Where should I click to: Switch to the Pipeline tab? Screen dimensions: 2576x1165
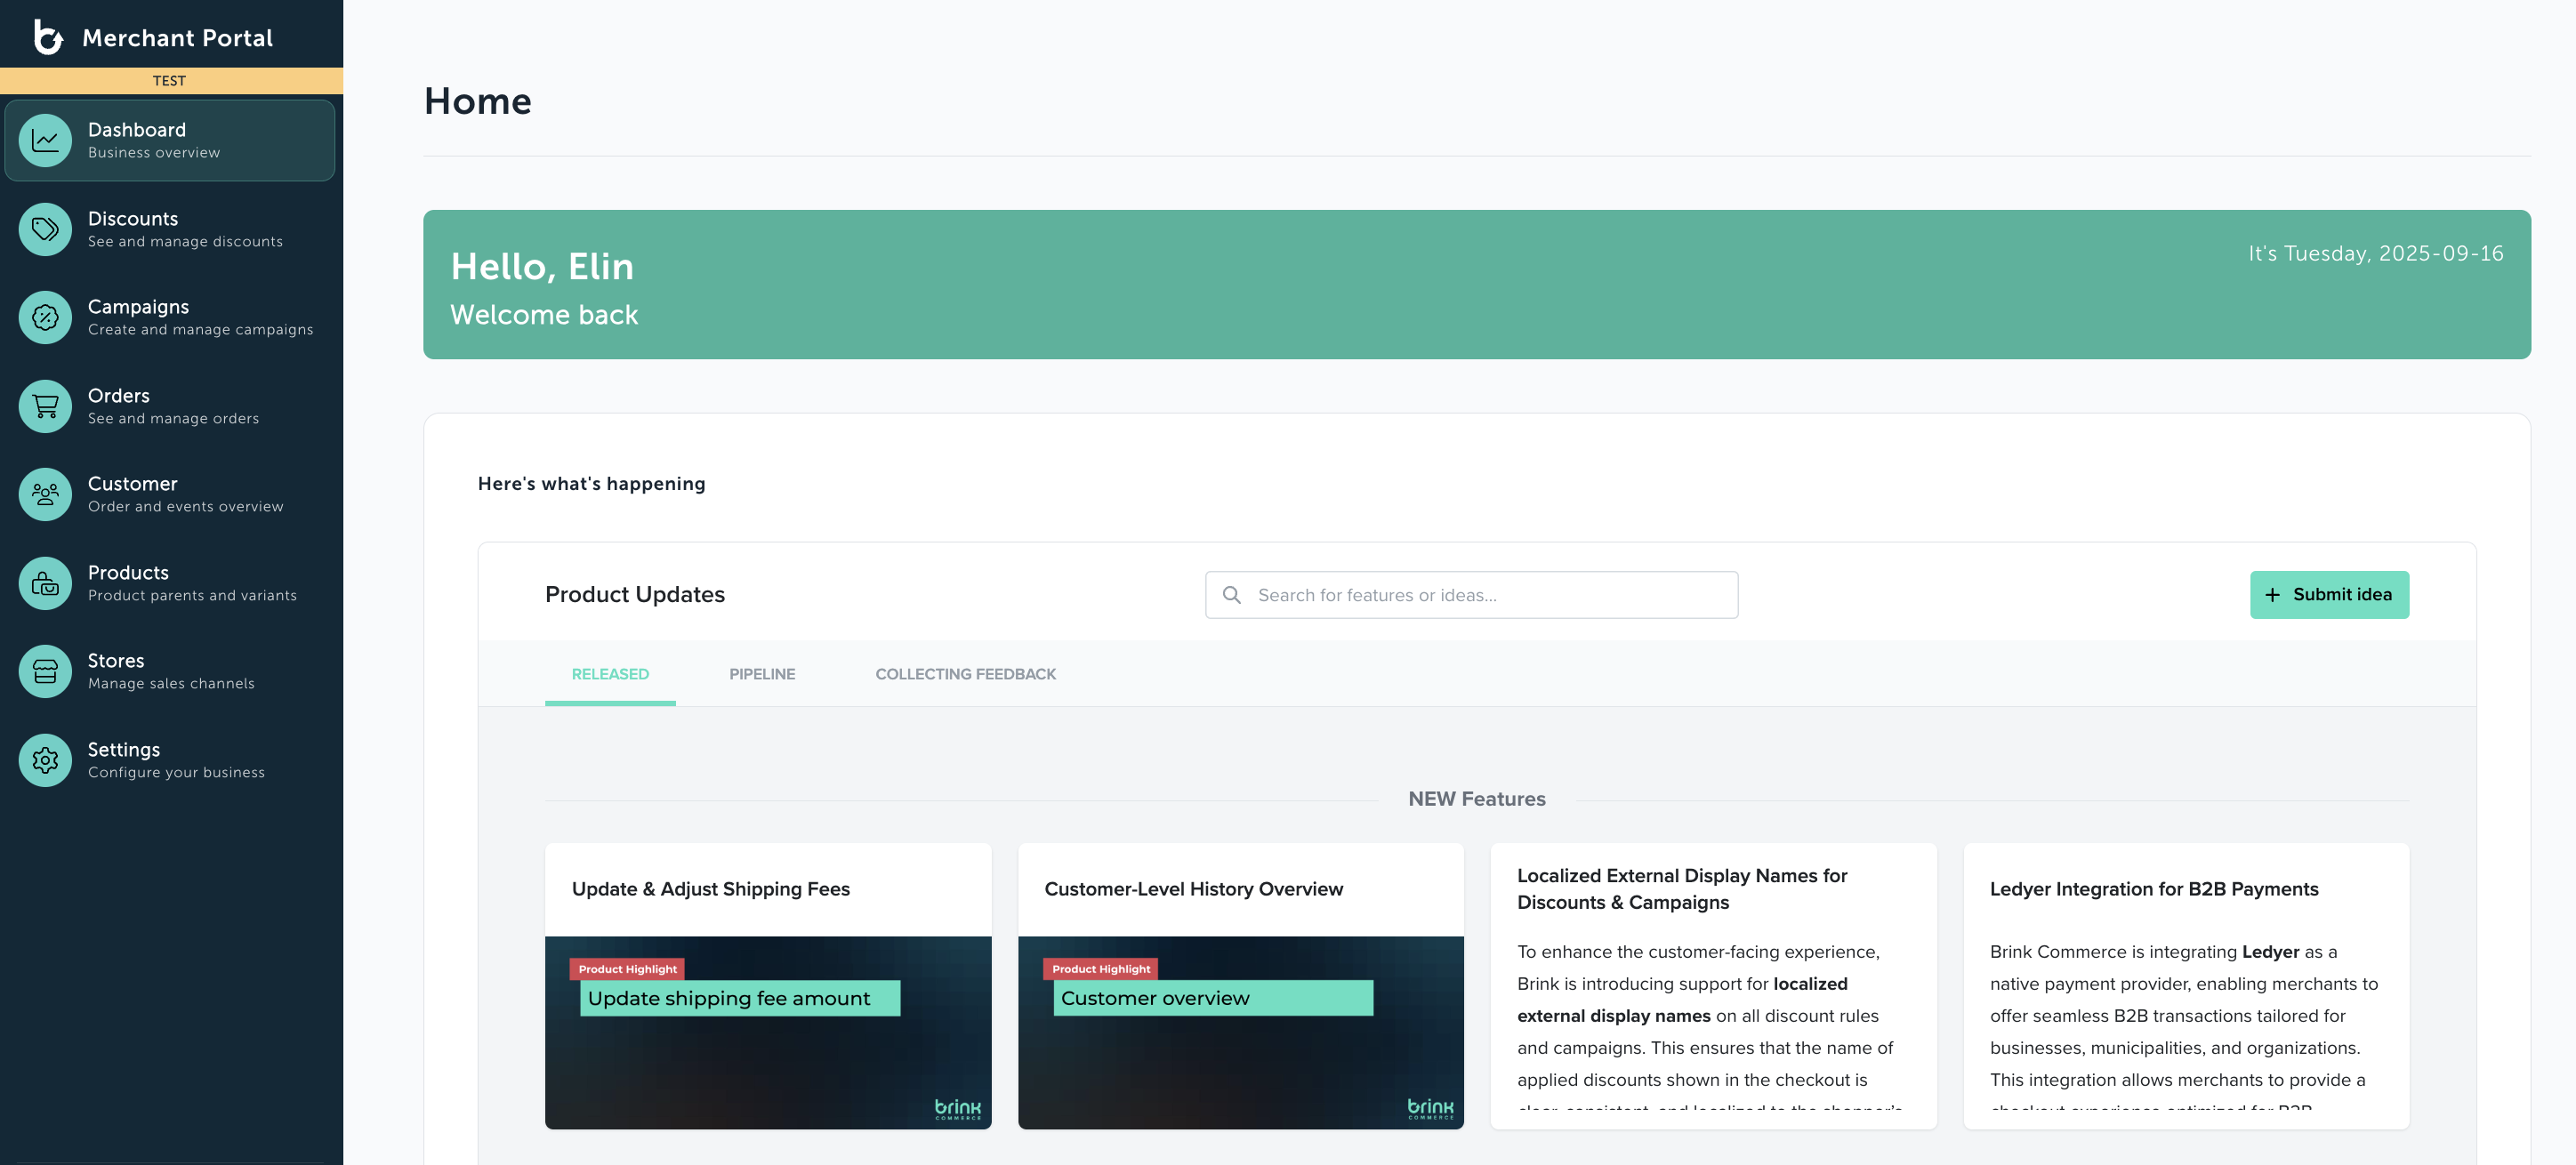click(762, 674)
